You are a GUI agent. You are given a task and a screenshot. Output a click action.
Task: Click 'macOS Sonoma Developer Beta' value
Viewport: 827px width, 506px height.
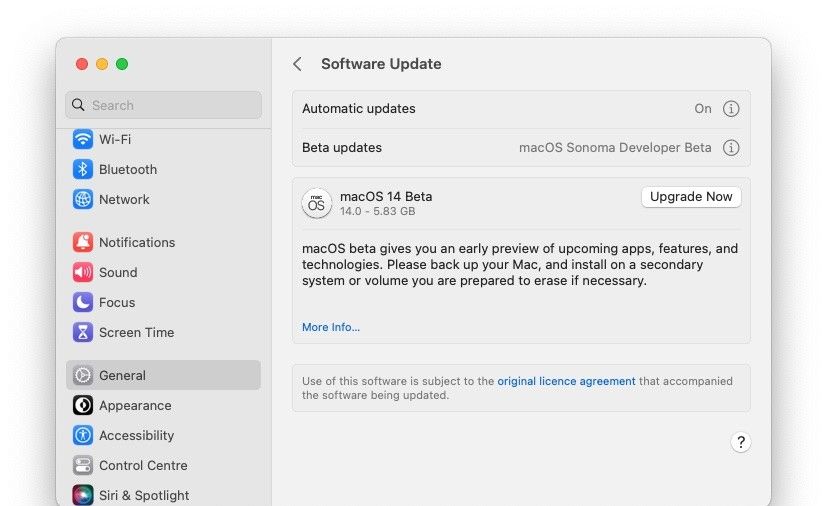point(615,148)
